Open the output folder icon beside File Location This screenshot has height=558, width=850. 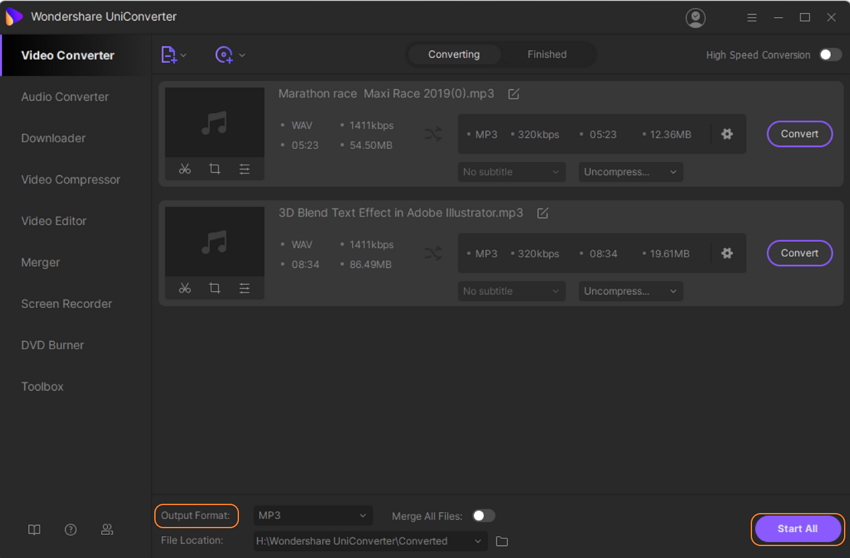tap(502, 541)
